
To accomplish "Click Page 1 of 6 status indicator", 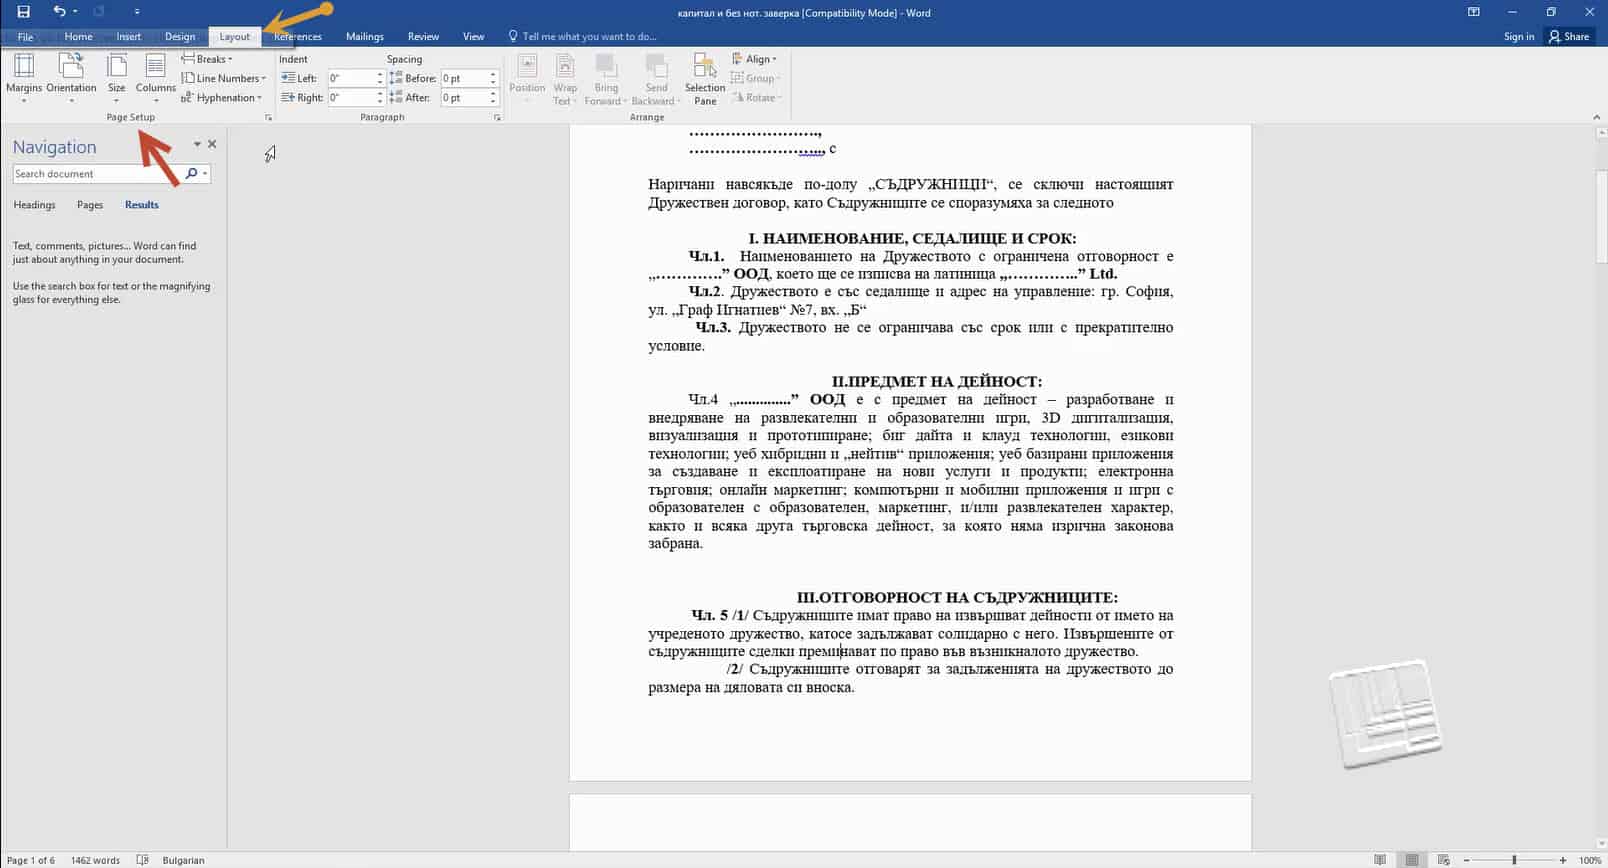I will tap(31, 860).
